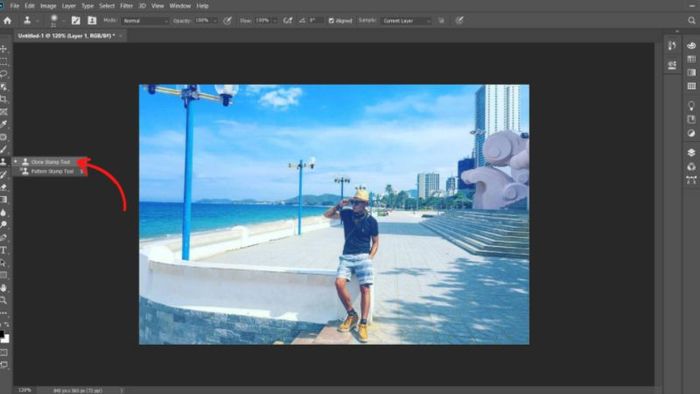Open the Image menu
Screen dimensions: 700x394
pyautogui.click(x=48, y=6)
